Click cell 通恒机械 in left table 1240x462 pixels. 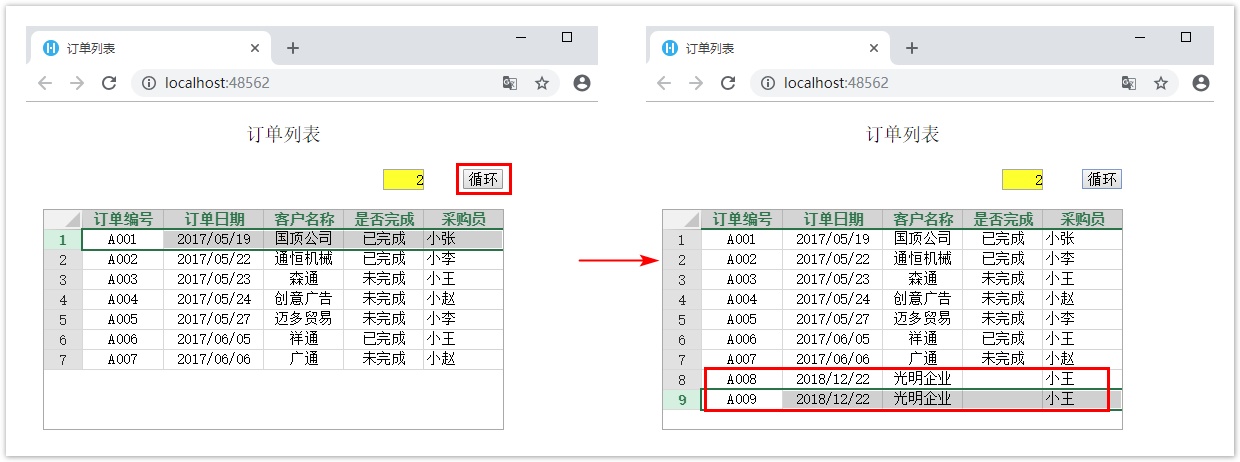point(303,259)
